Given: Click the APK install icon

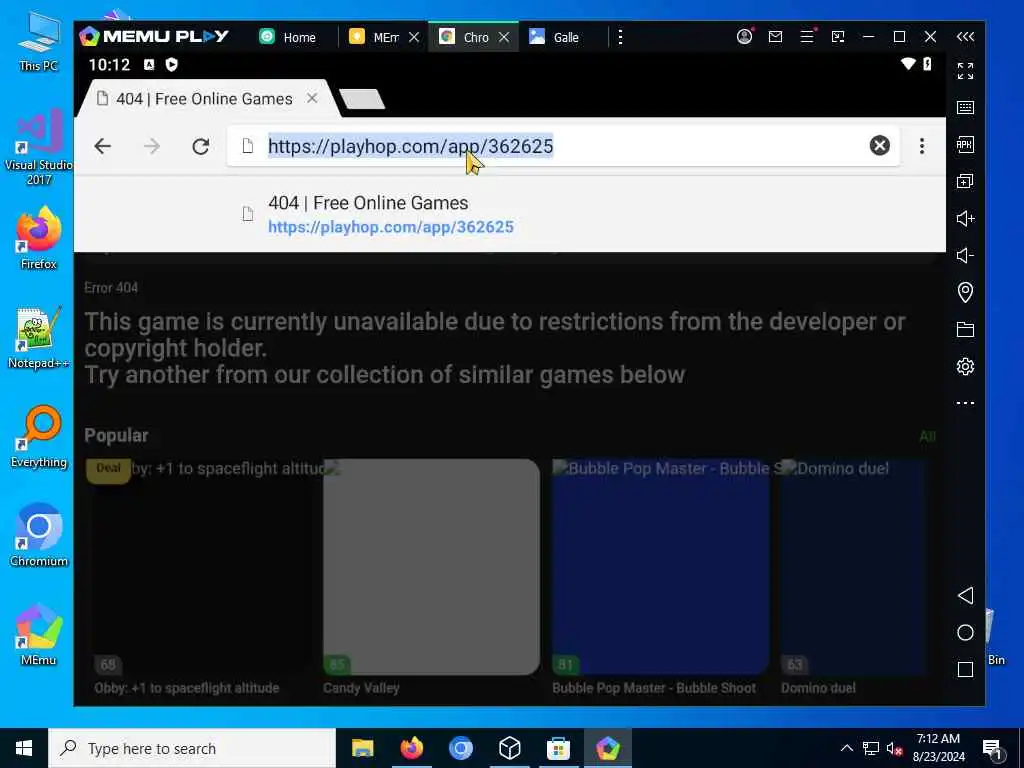Looking at the screenshot, I should [x=965, y=144].
